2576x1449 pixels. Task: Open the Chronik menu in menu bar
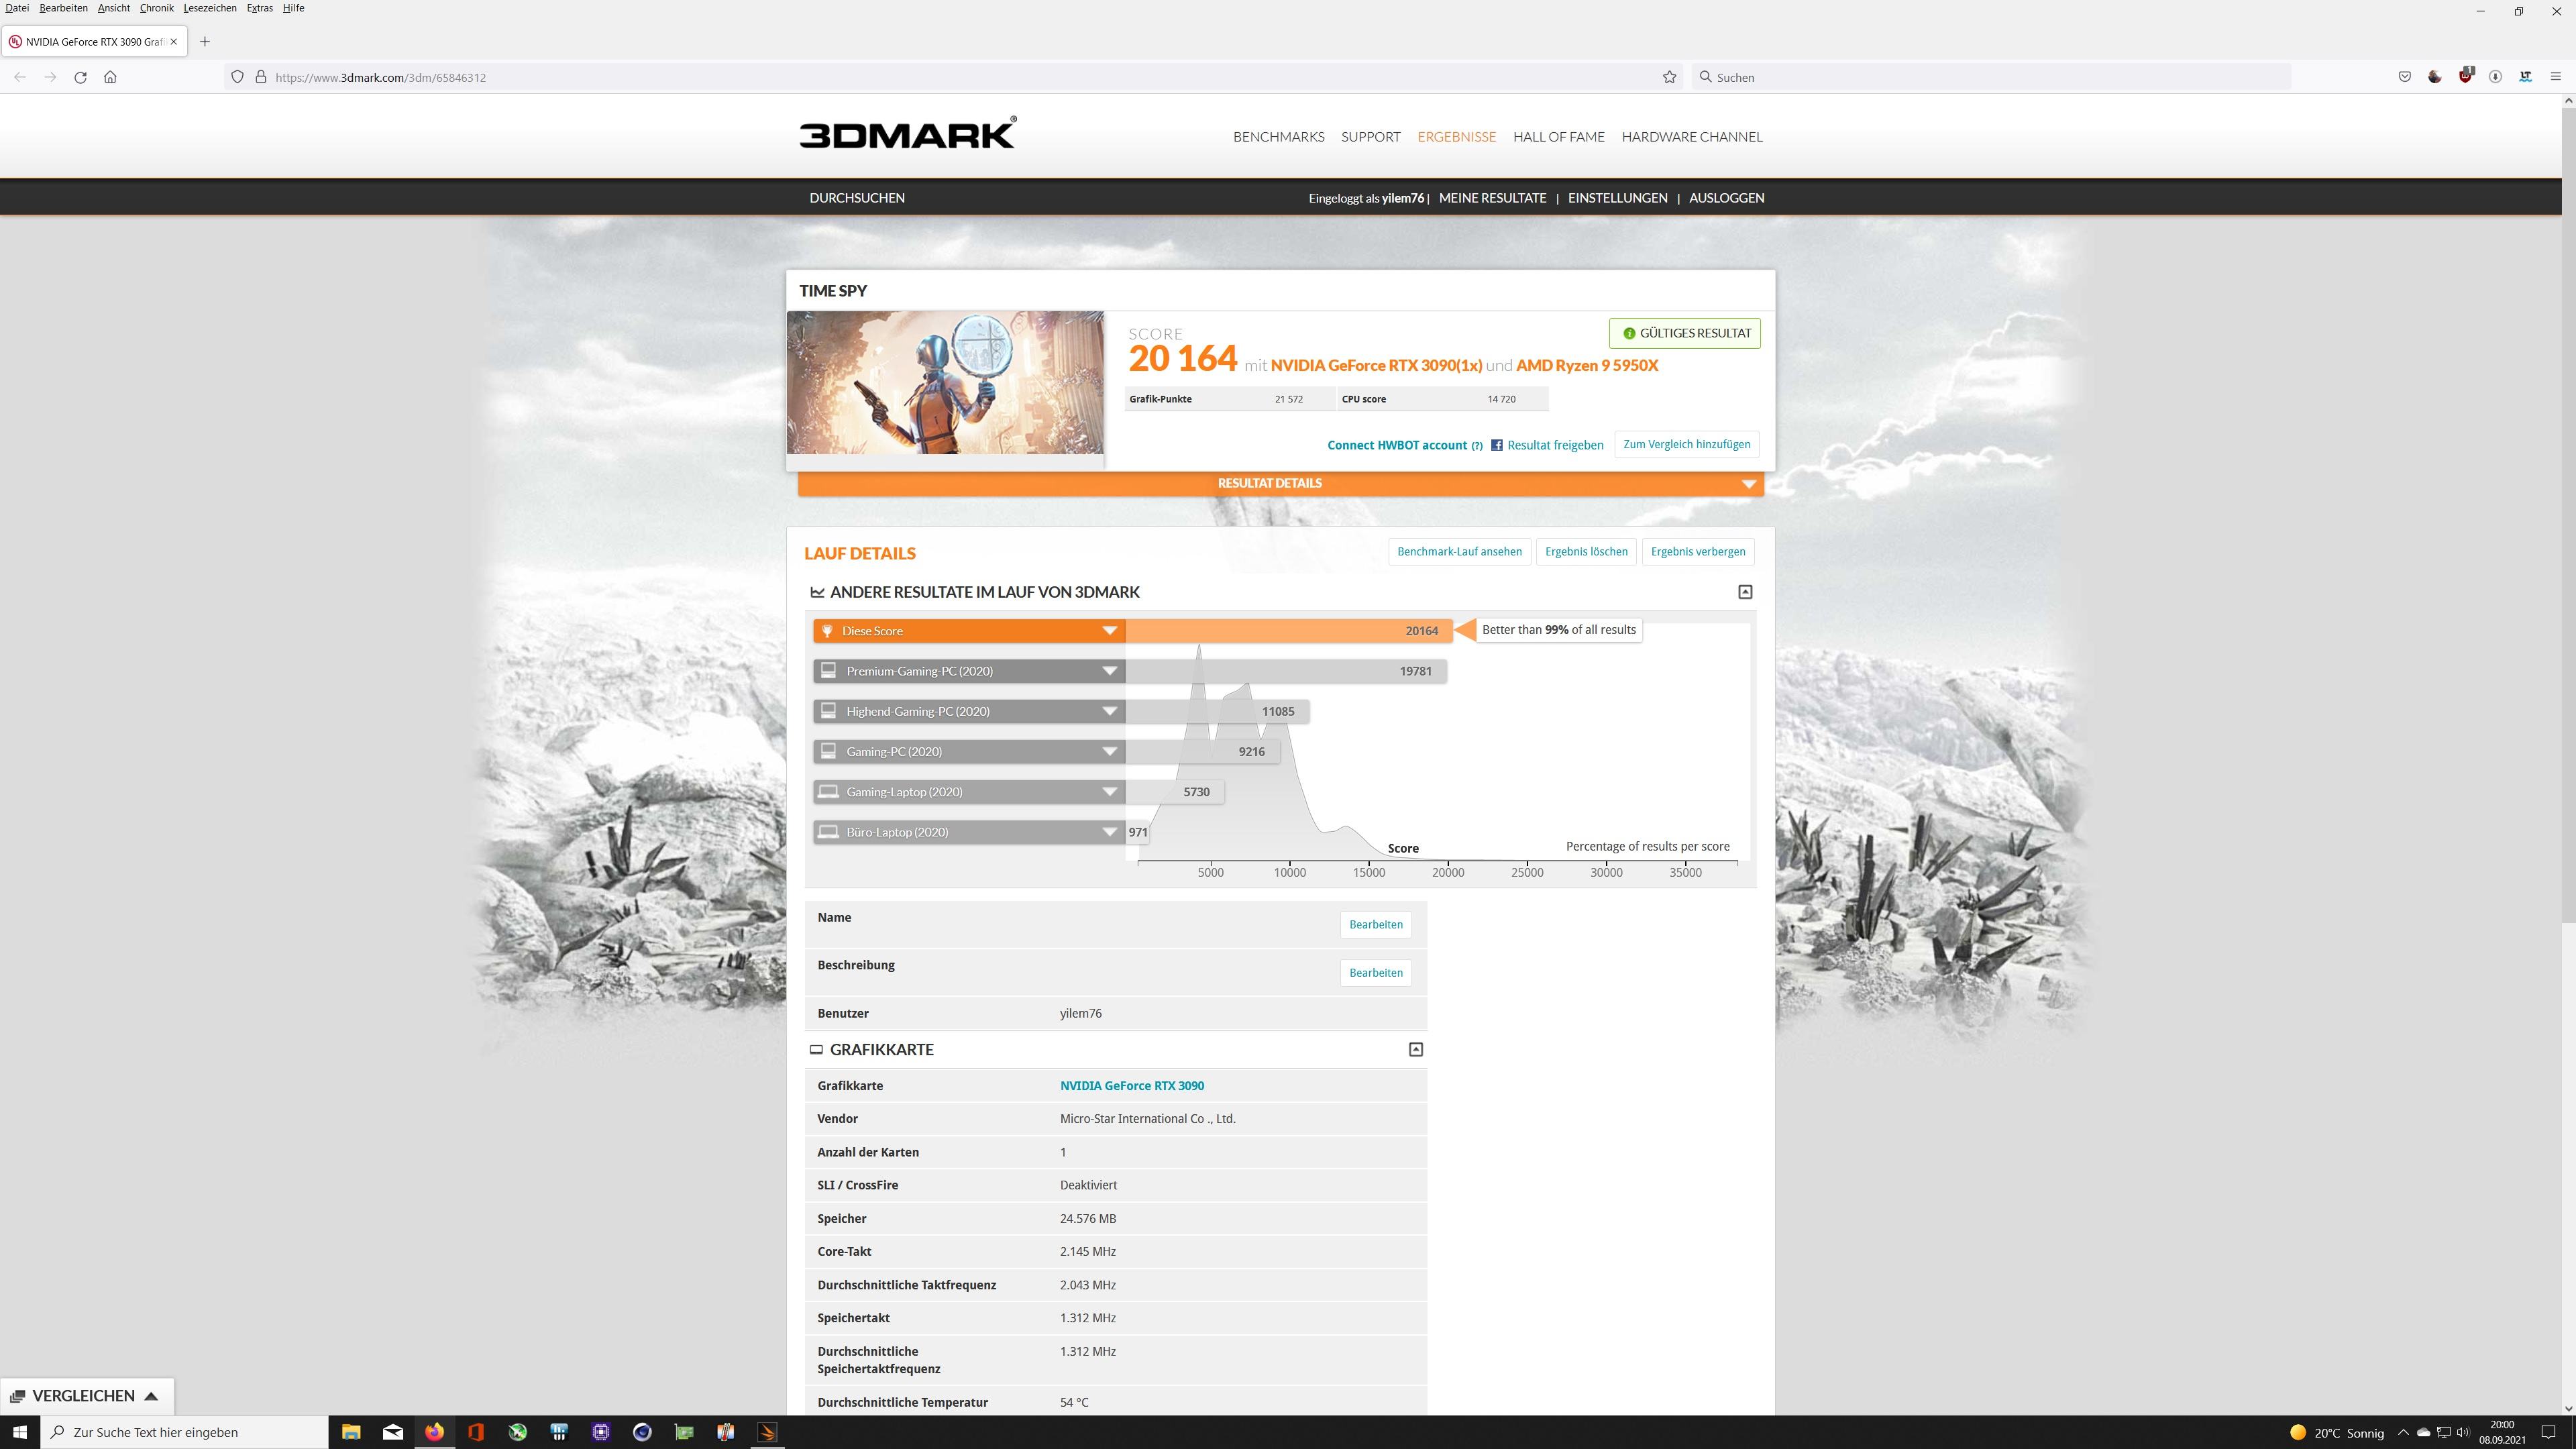pyautogui.click(x=156, y=8)
